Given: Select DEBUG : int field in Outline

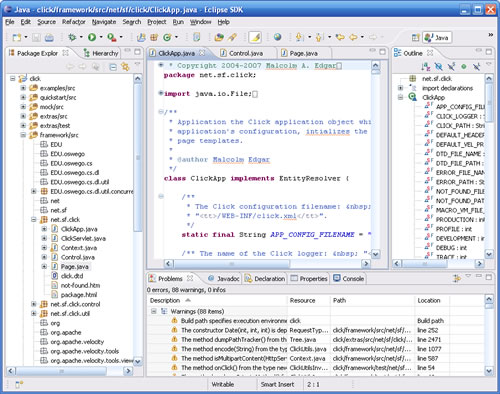Looking at the screenshot, I should point(451,248).
